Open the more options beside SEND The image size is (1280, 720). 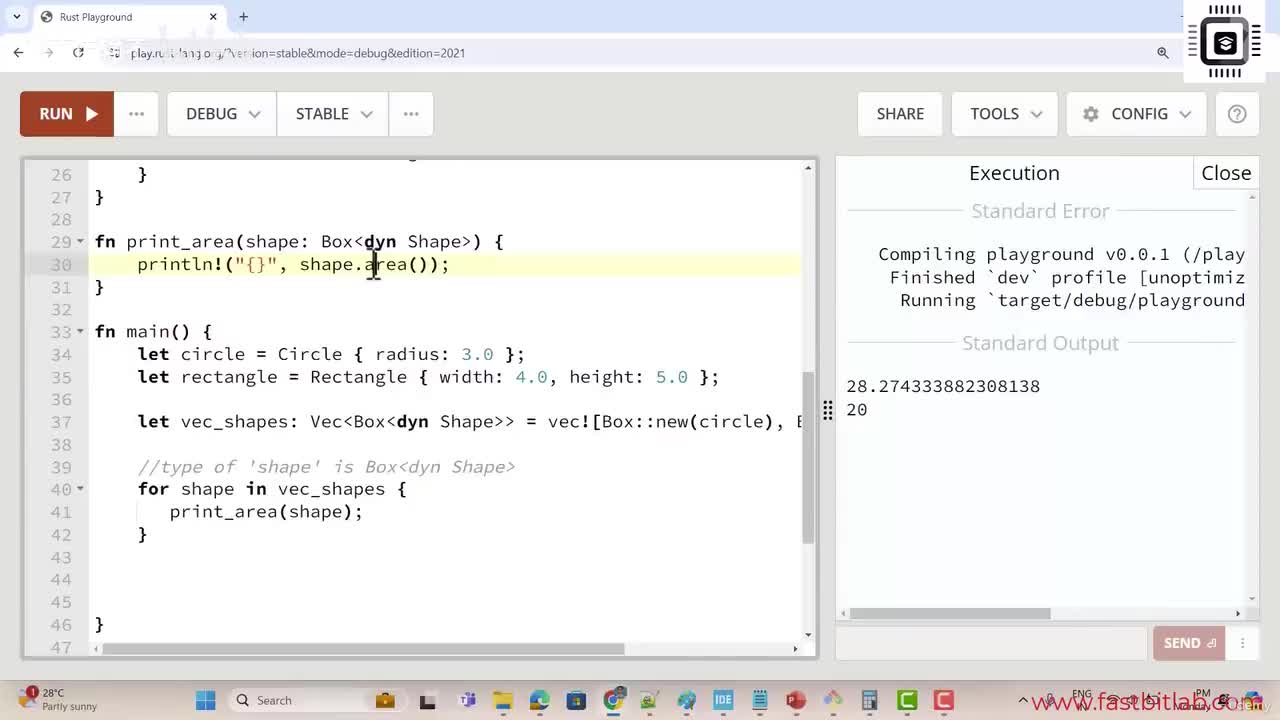(x=1242, y=643)
